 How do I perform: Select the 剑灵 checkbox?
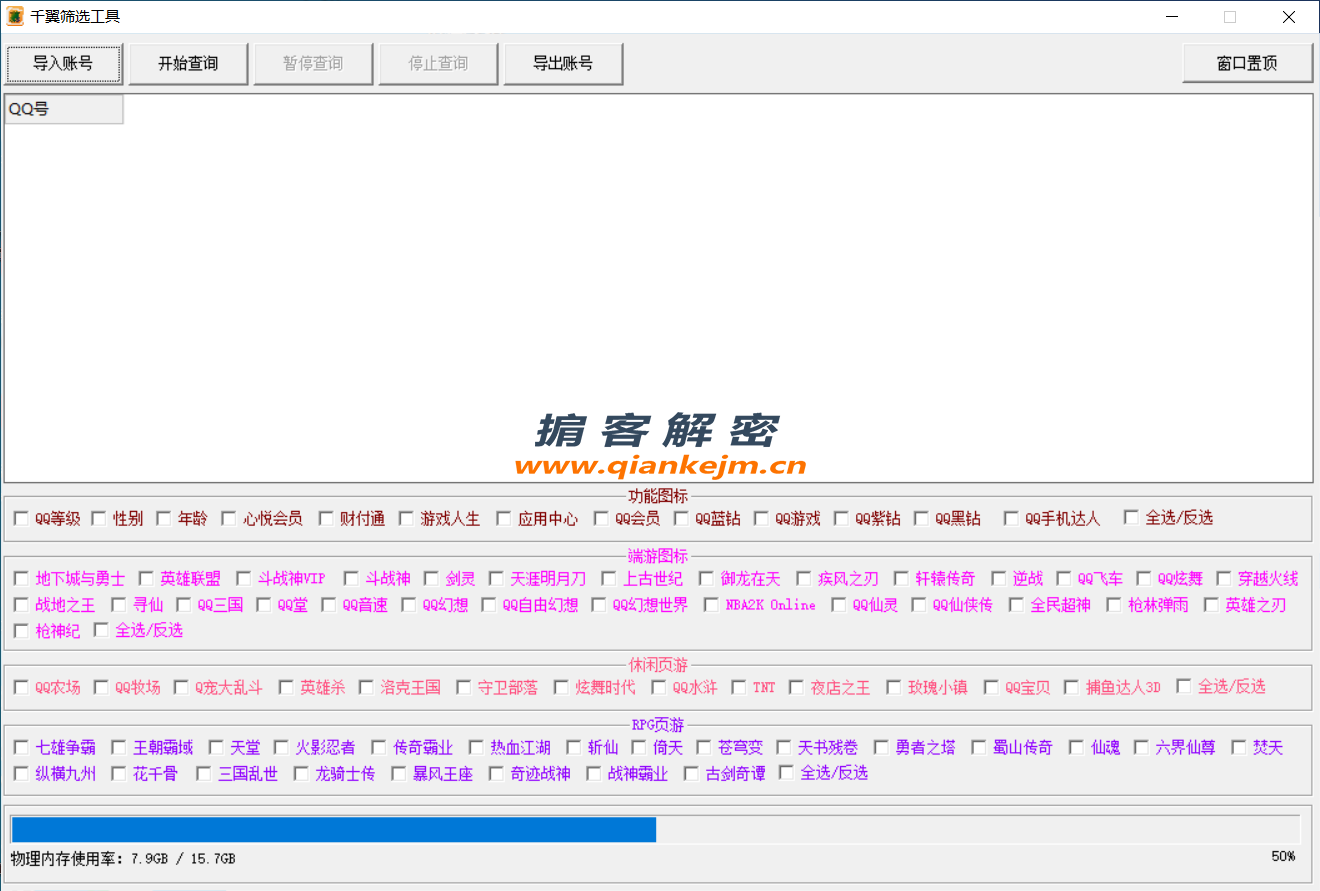(x=431, y=578)
